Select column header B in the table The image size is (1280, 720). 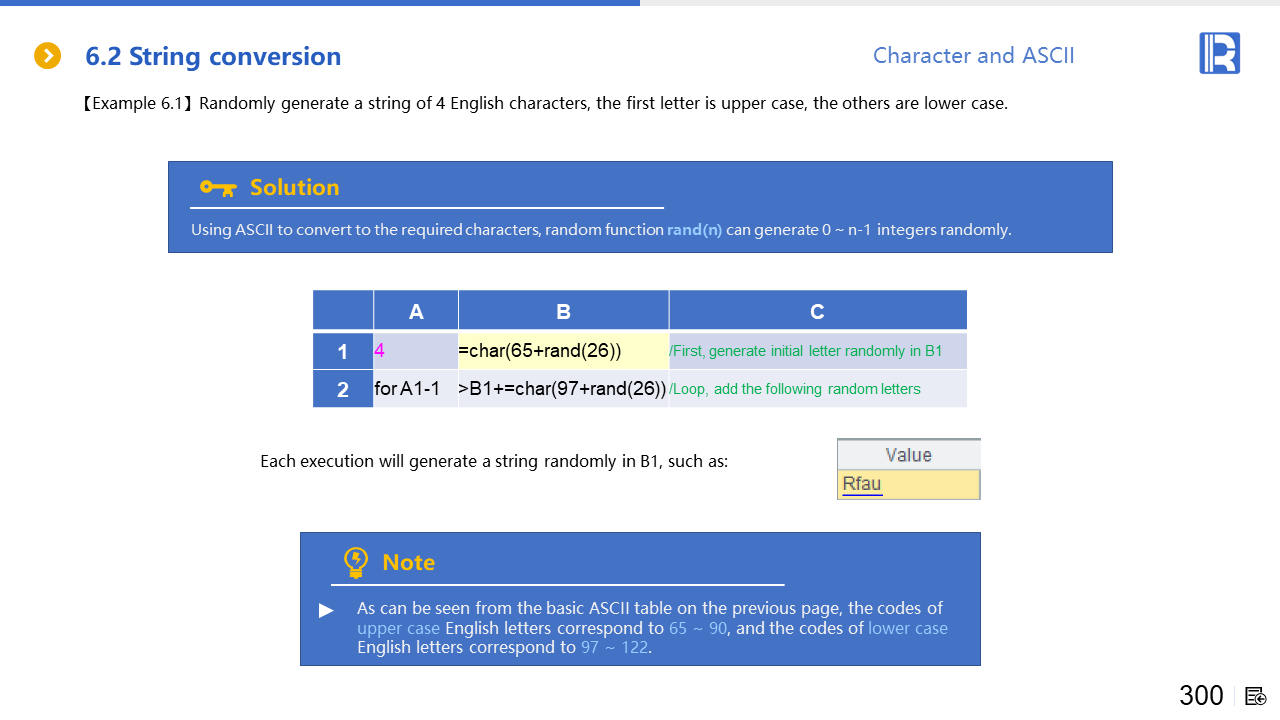[x=563, y=311]
